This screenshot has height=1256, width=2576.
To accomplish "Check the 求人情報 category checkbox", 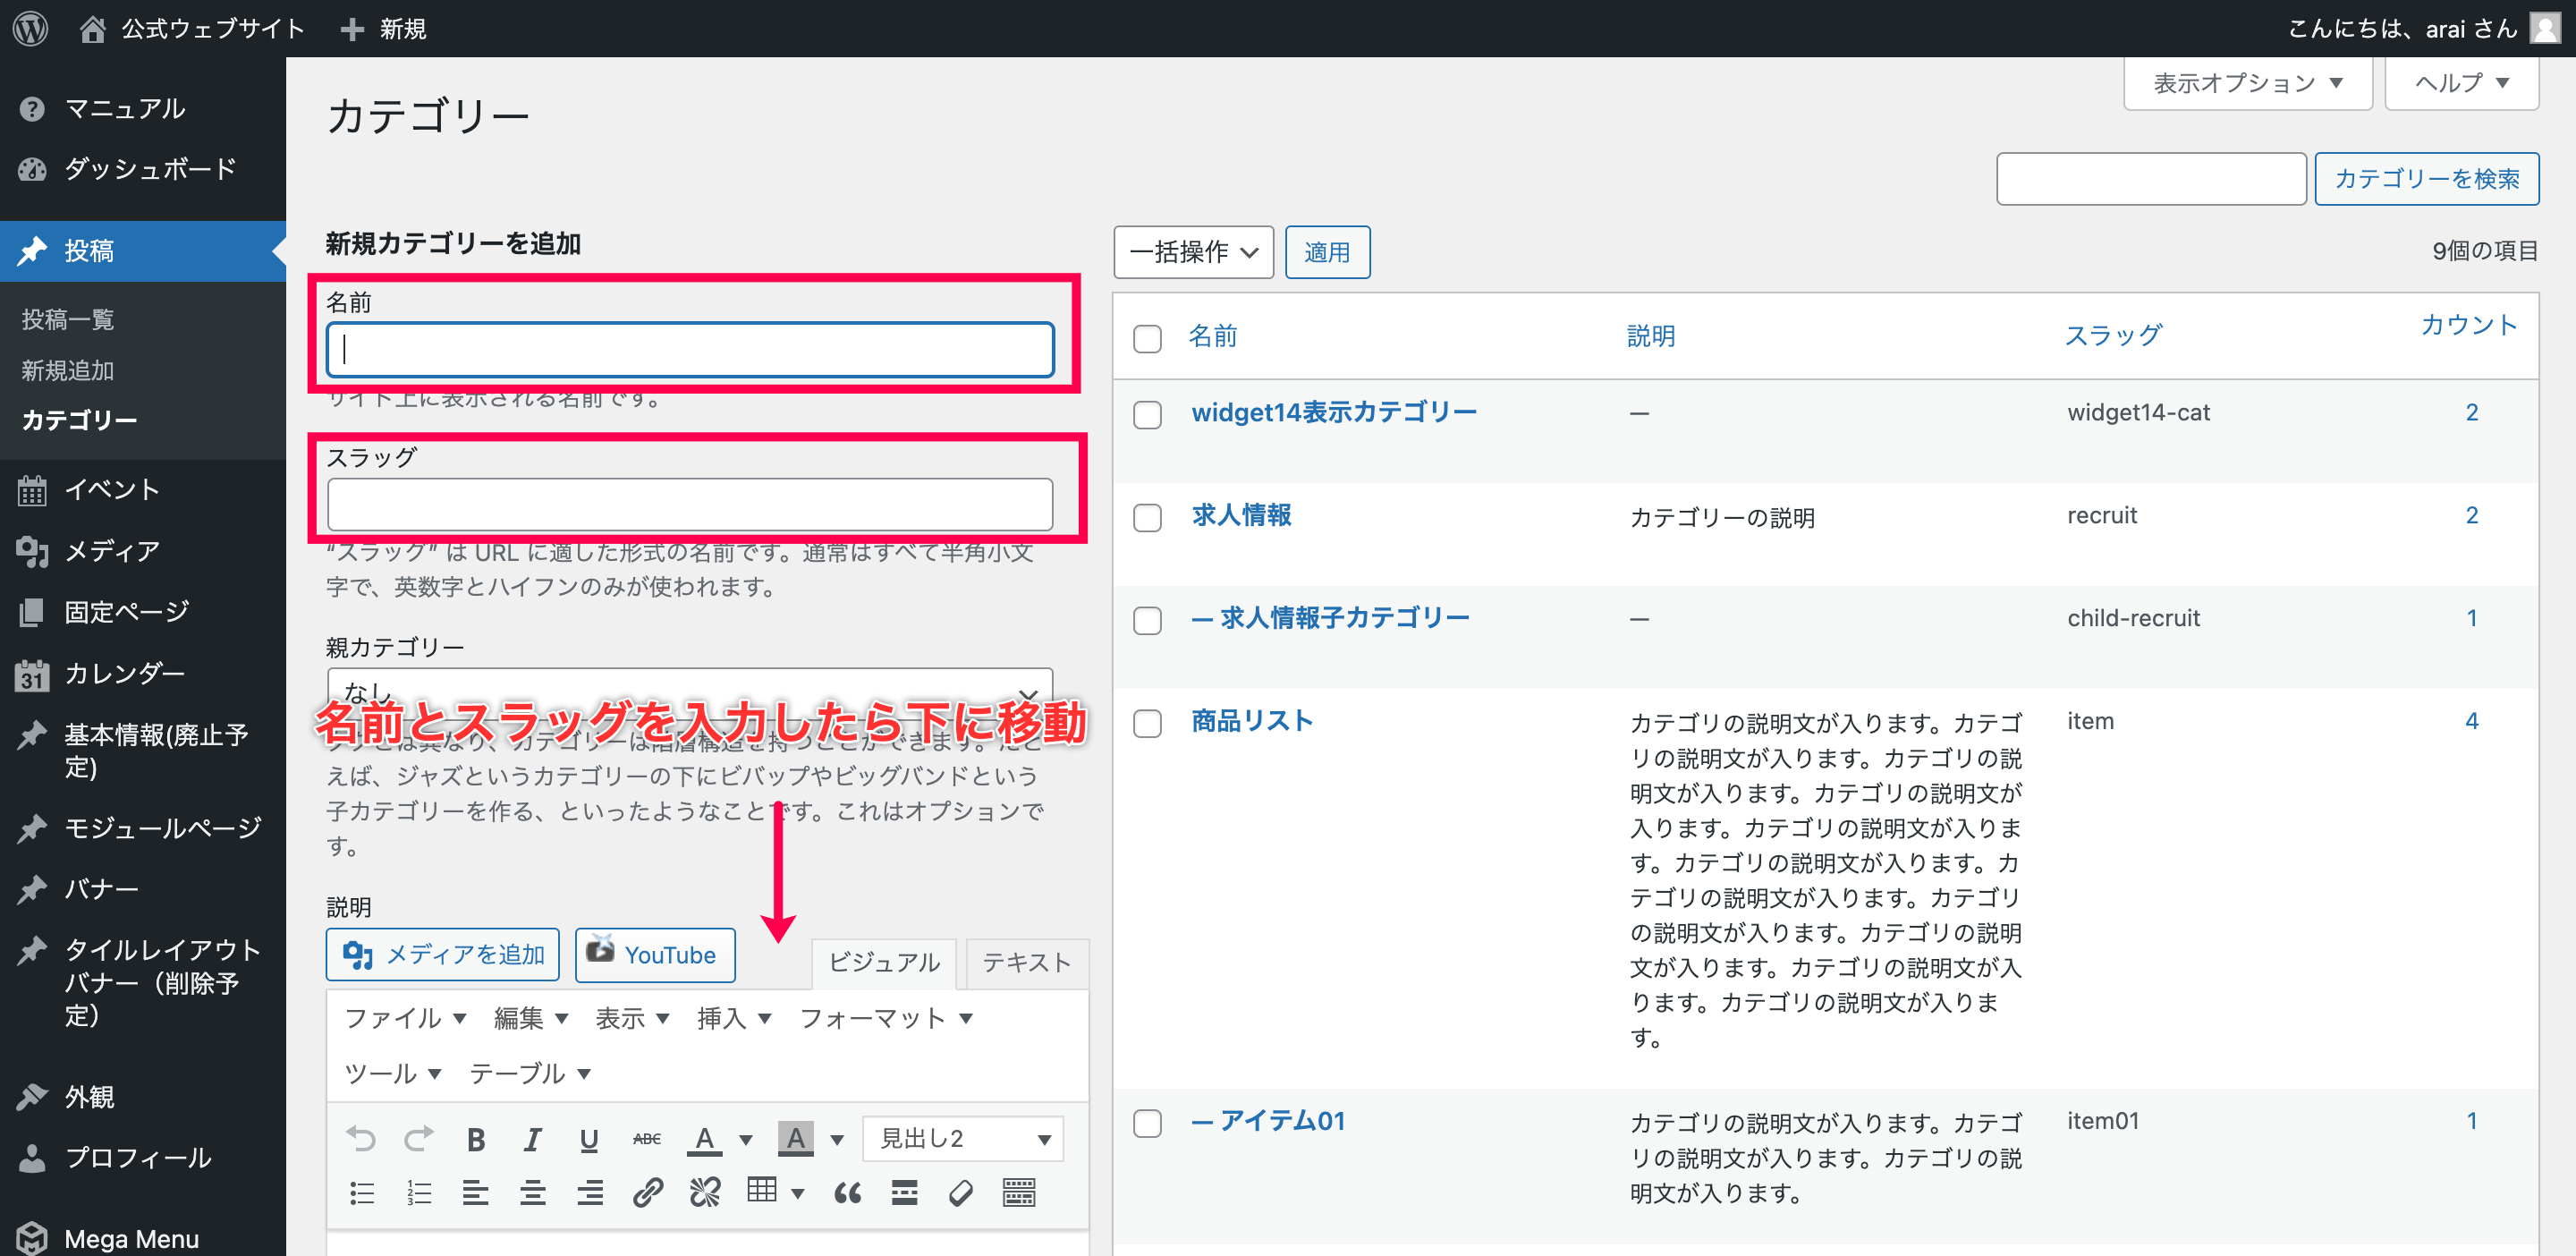I will pos(1147,517).
